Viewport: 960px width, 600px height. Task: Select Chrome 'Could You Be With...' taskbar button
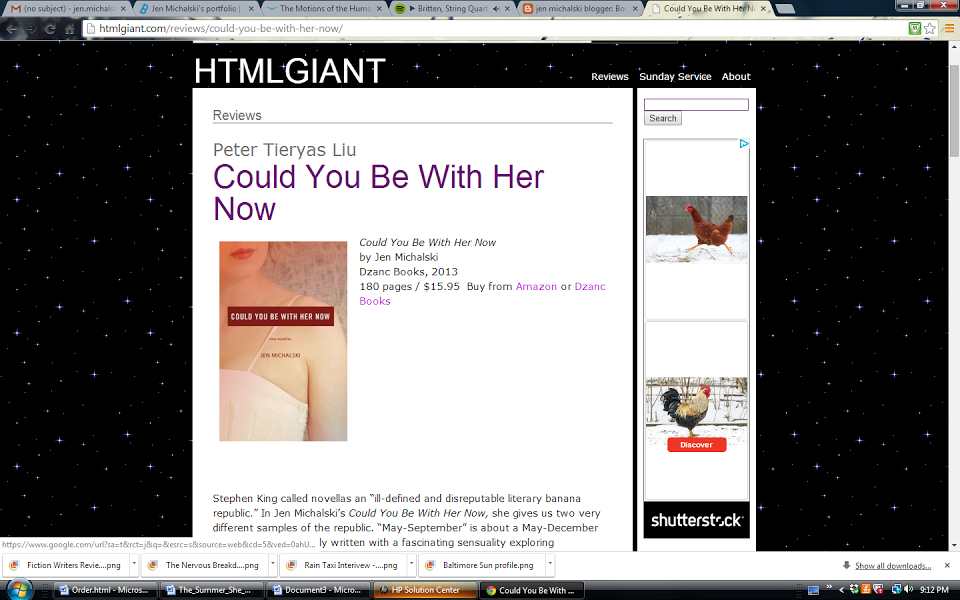(532, 590)
